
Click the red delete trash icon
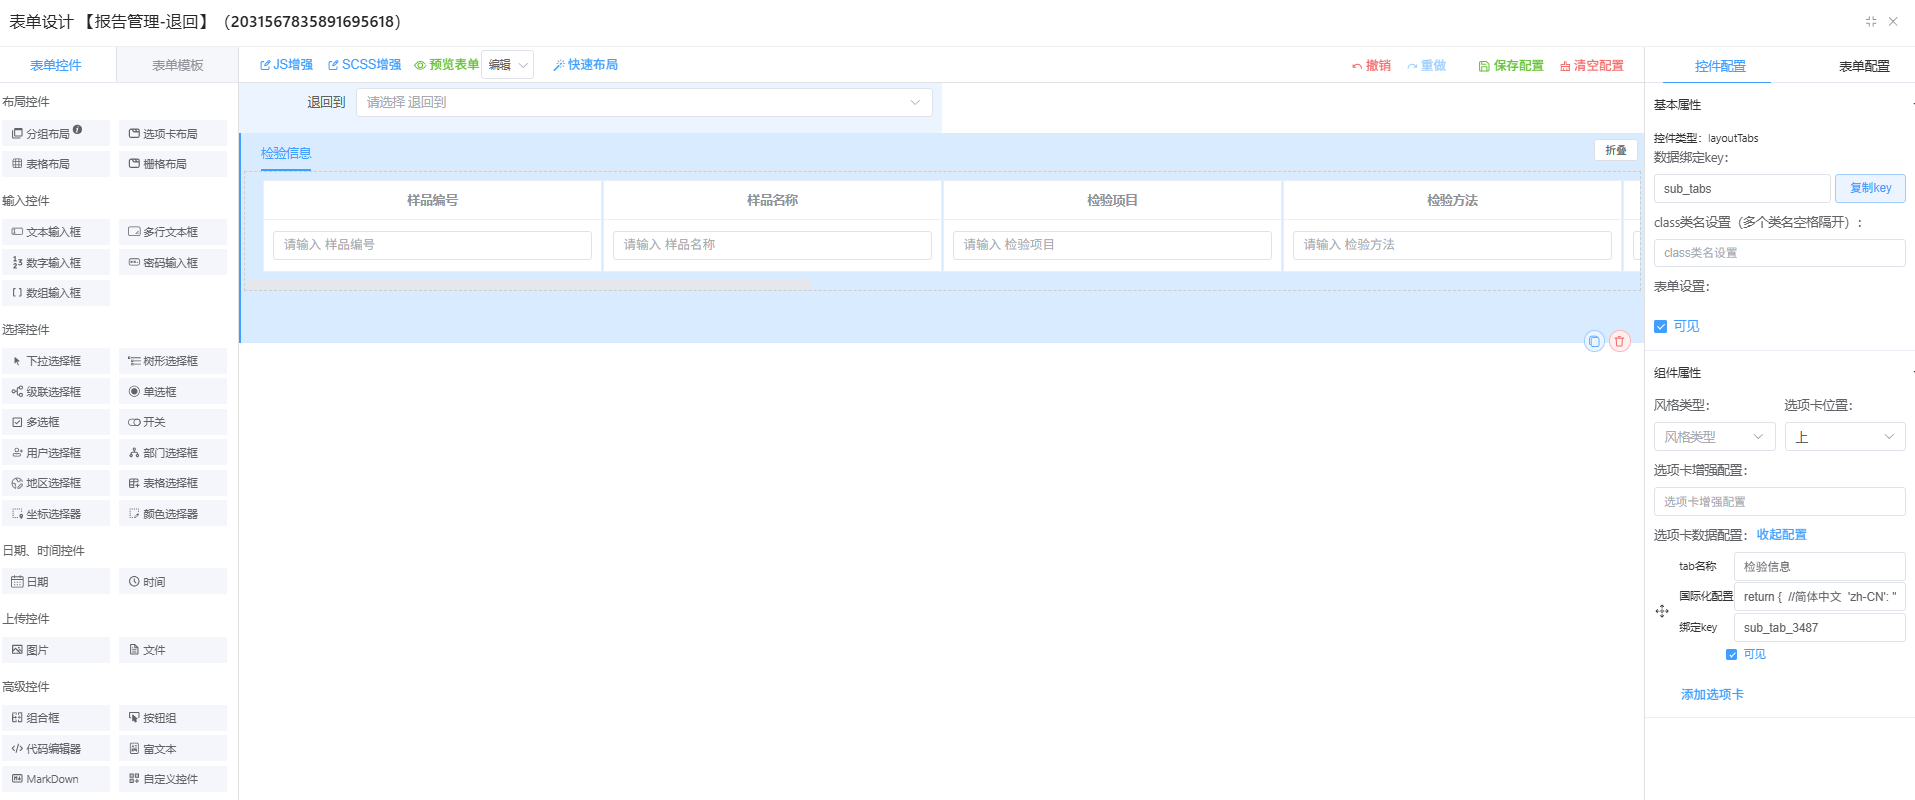(x=1619, y=341)
